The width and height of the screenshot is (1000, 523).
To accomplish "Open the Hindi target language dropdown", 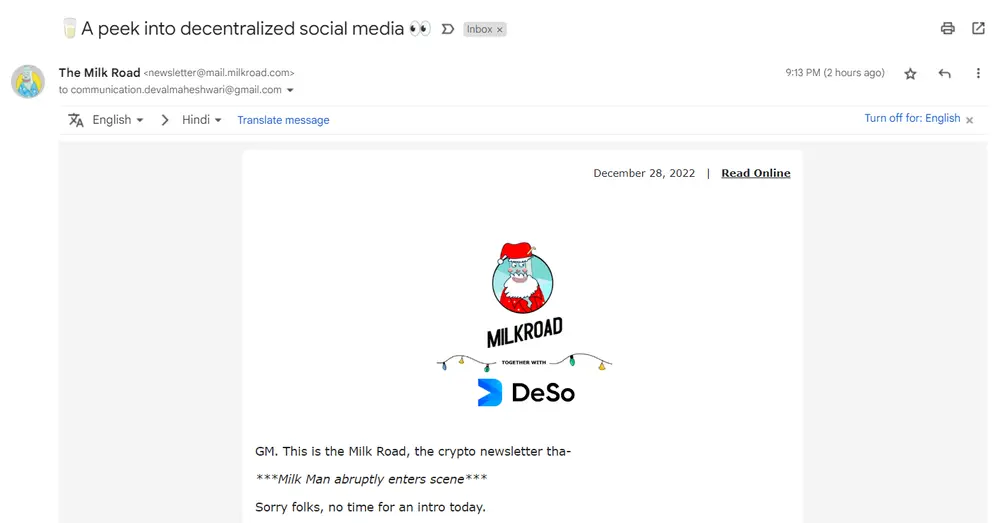I will [x=202, y=120].
